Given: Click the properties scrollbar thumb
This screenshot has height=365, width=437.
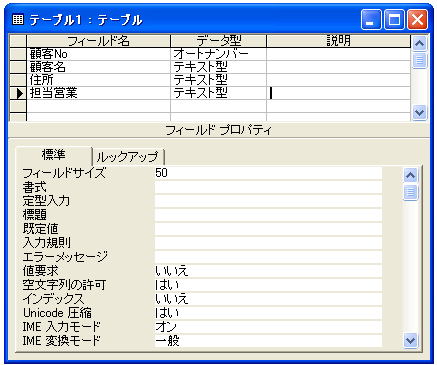Looking at the screenshot, I should 410,192.
